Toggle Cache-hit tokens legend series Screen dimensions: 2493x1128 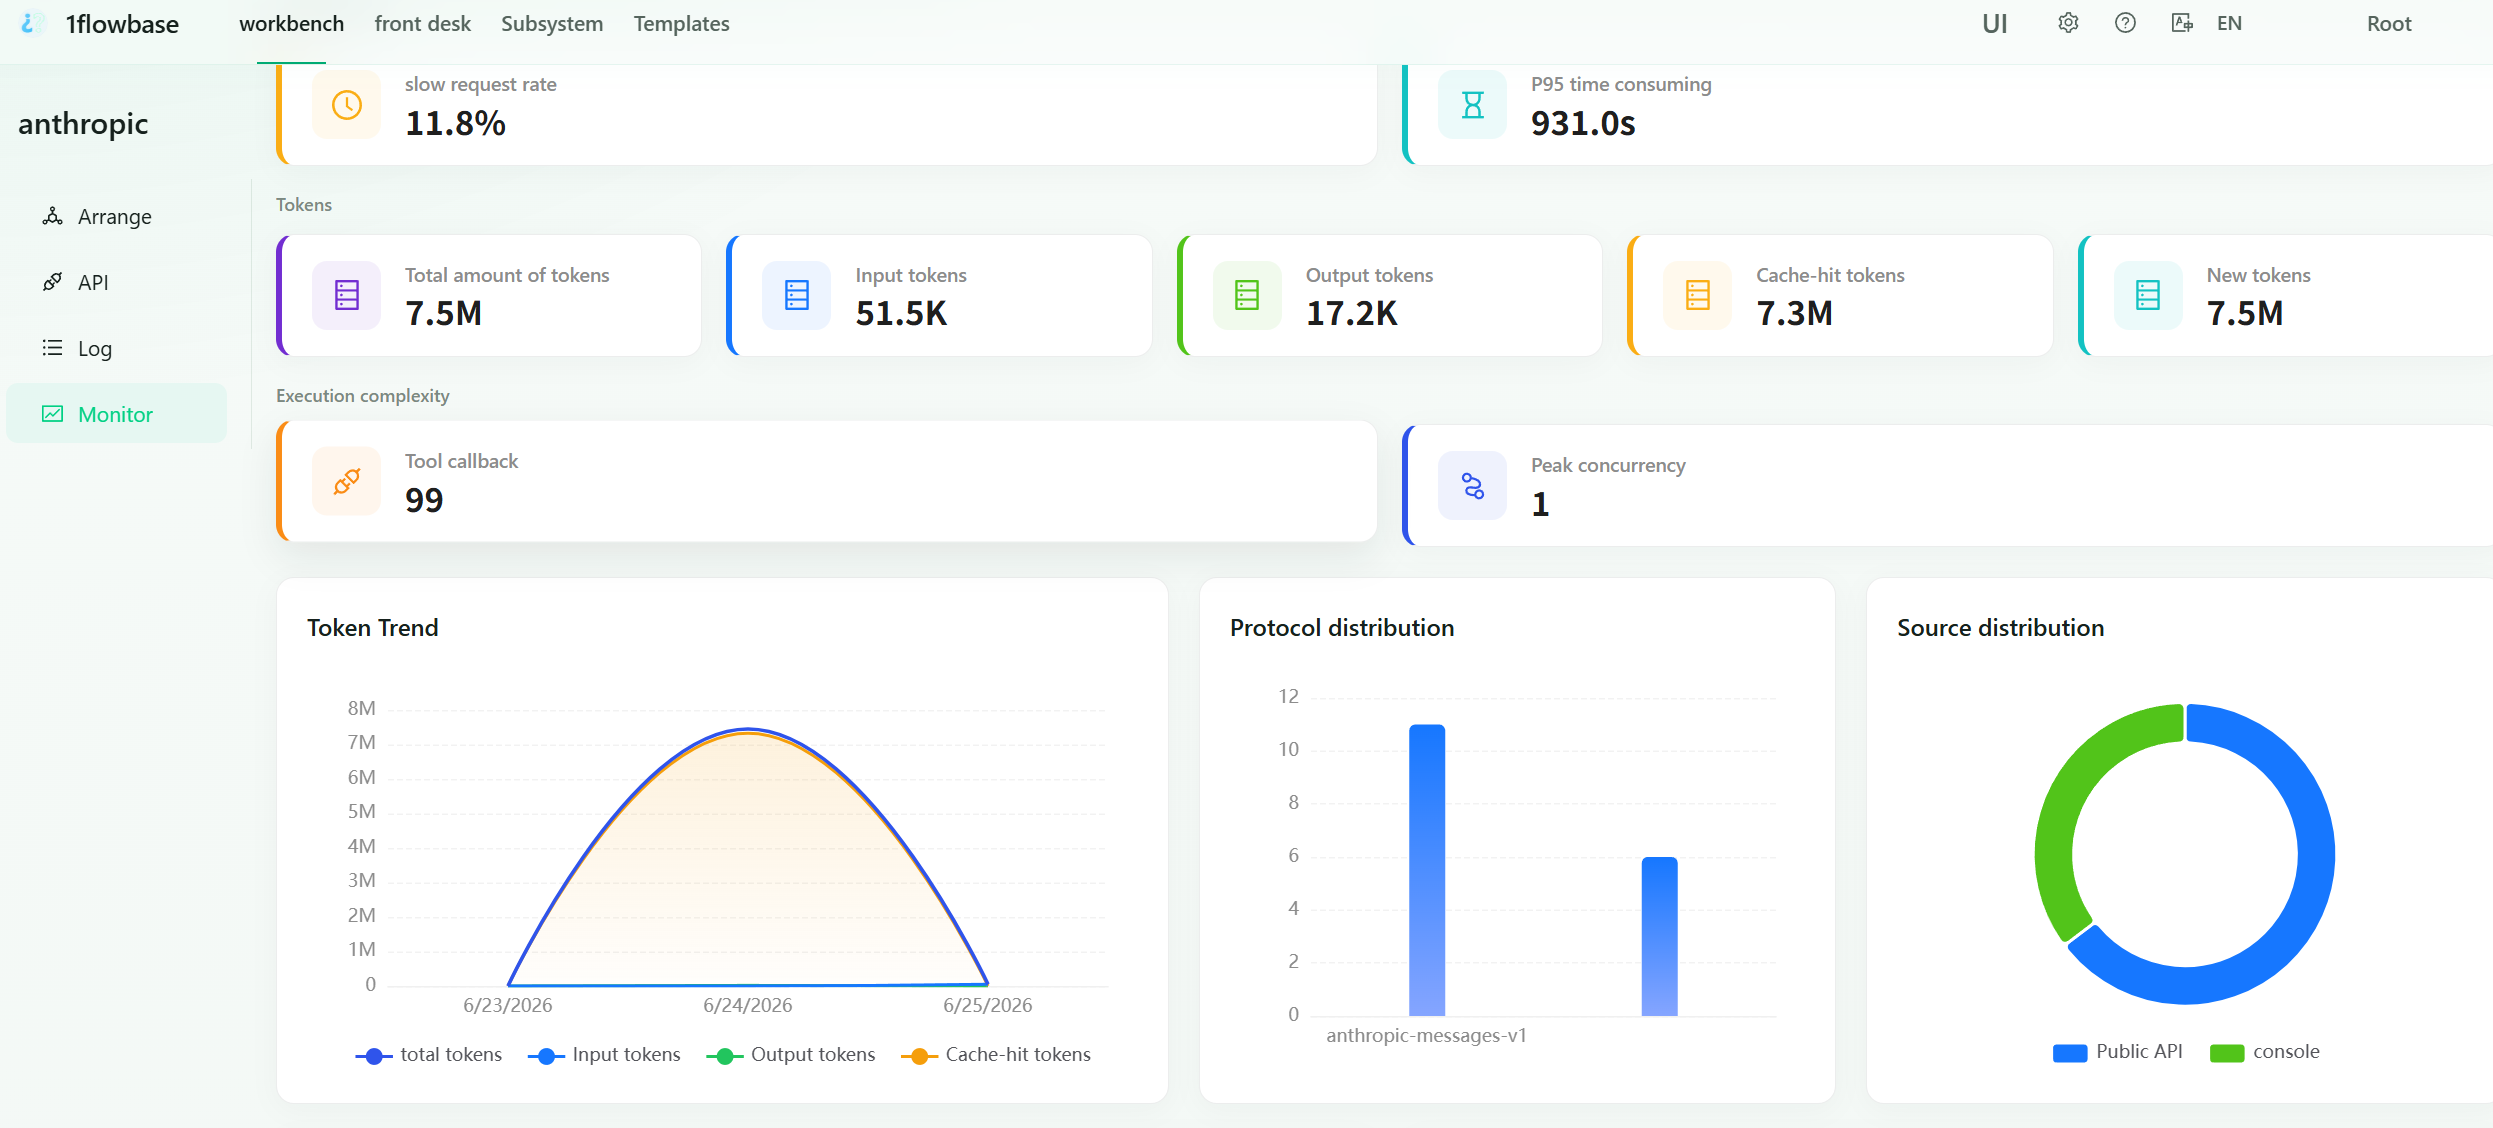[x=996, y=1055]
